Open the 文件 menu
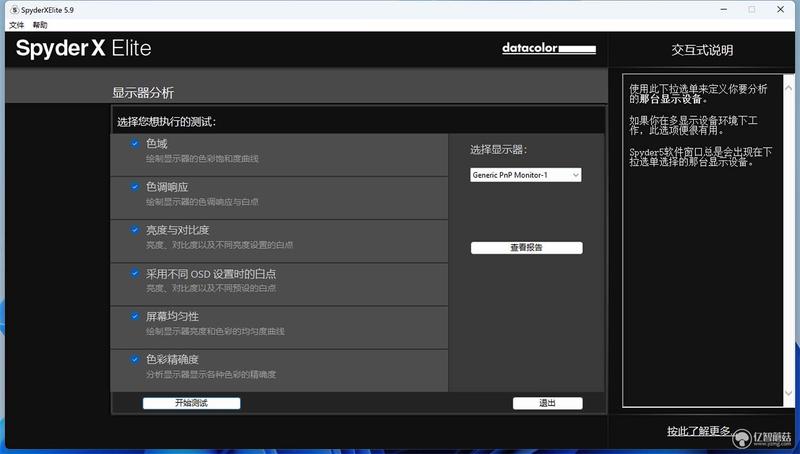800x454 pixels. point(16,25)
